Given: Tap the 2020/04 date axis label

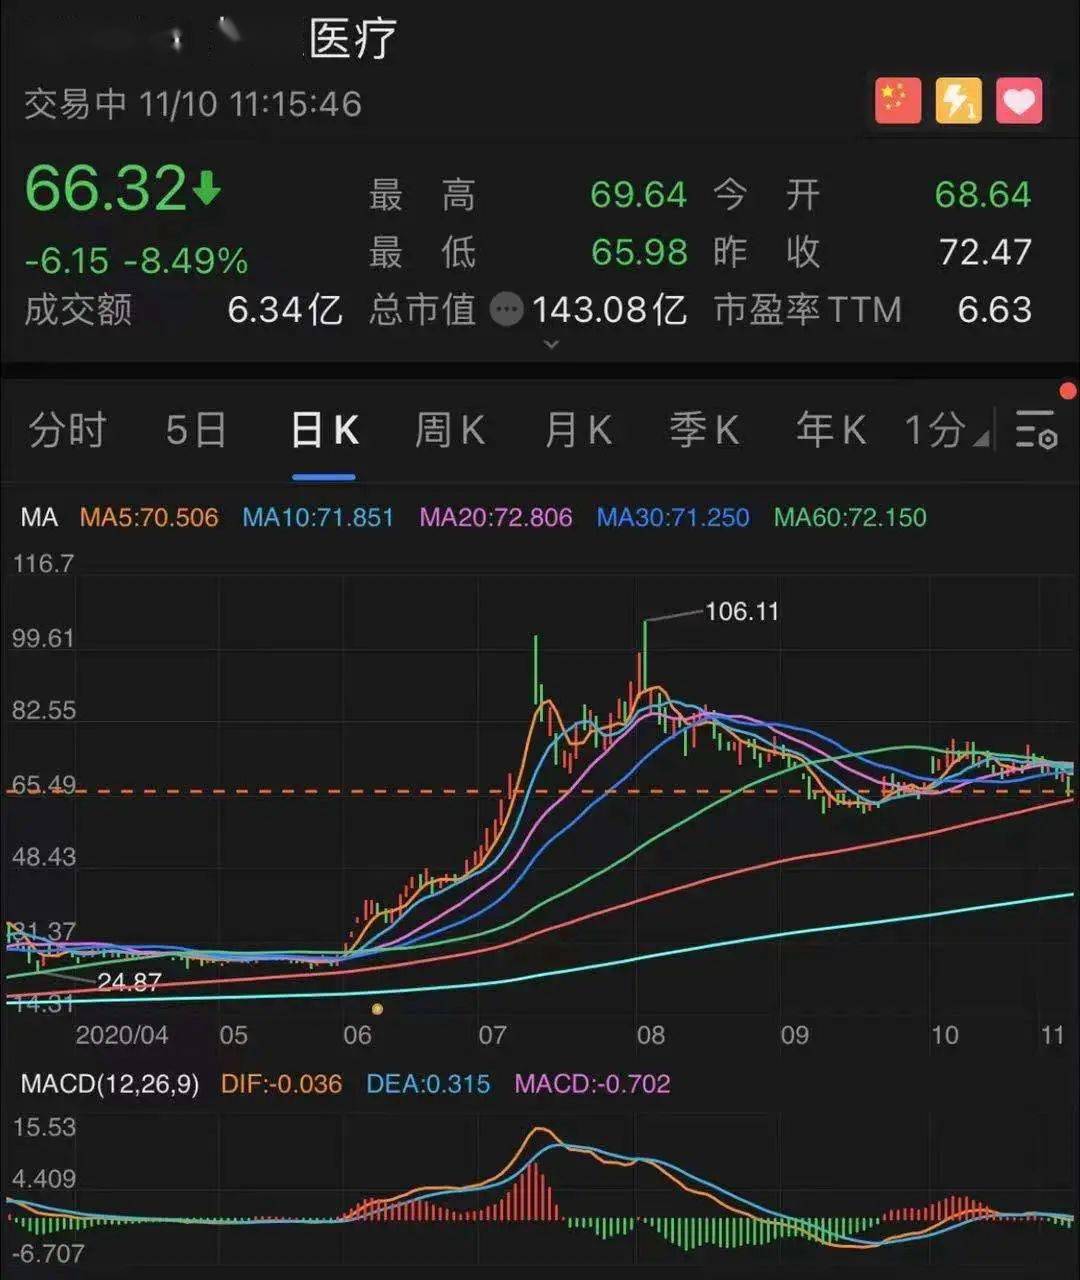Looking at the screenshot, I should pos(122,1035).
